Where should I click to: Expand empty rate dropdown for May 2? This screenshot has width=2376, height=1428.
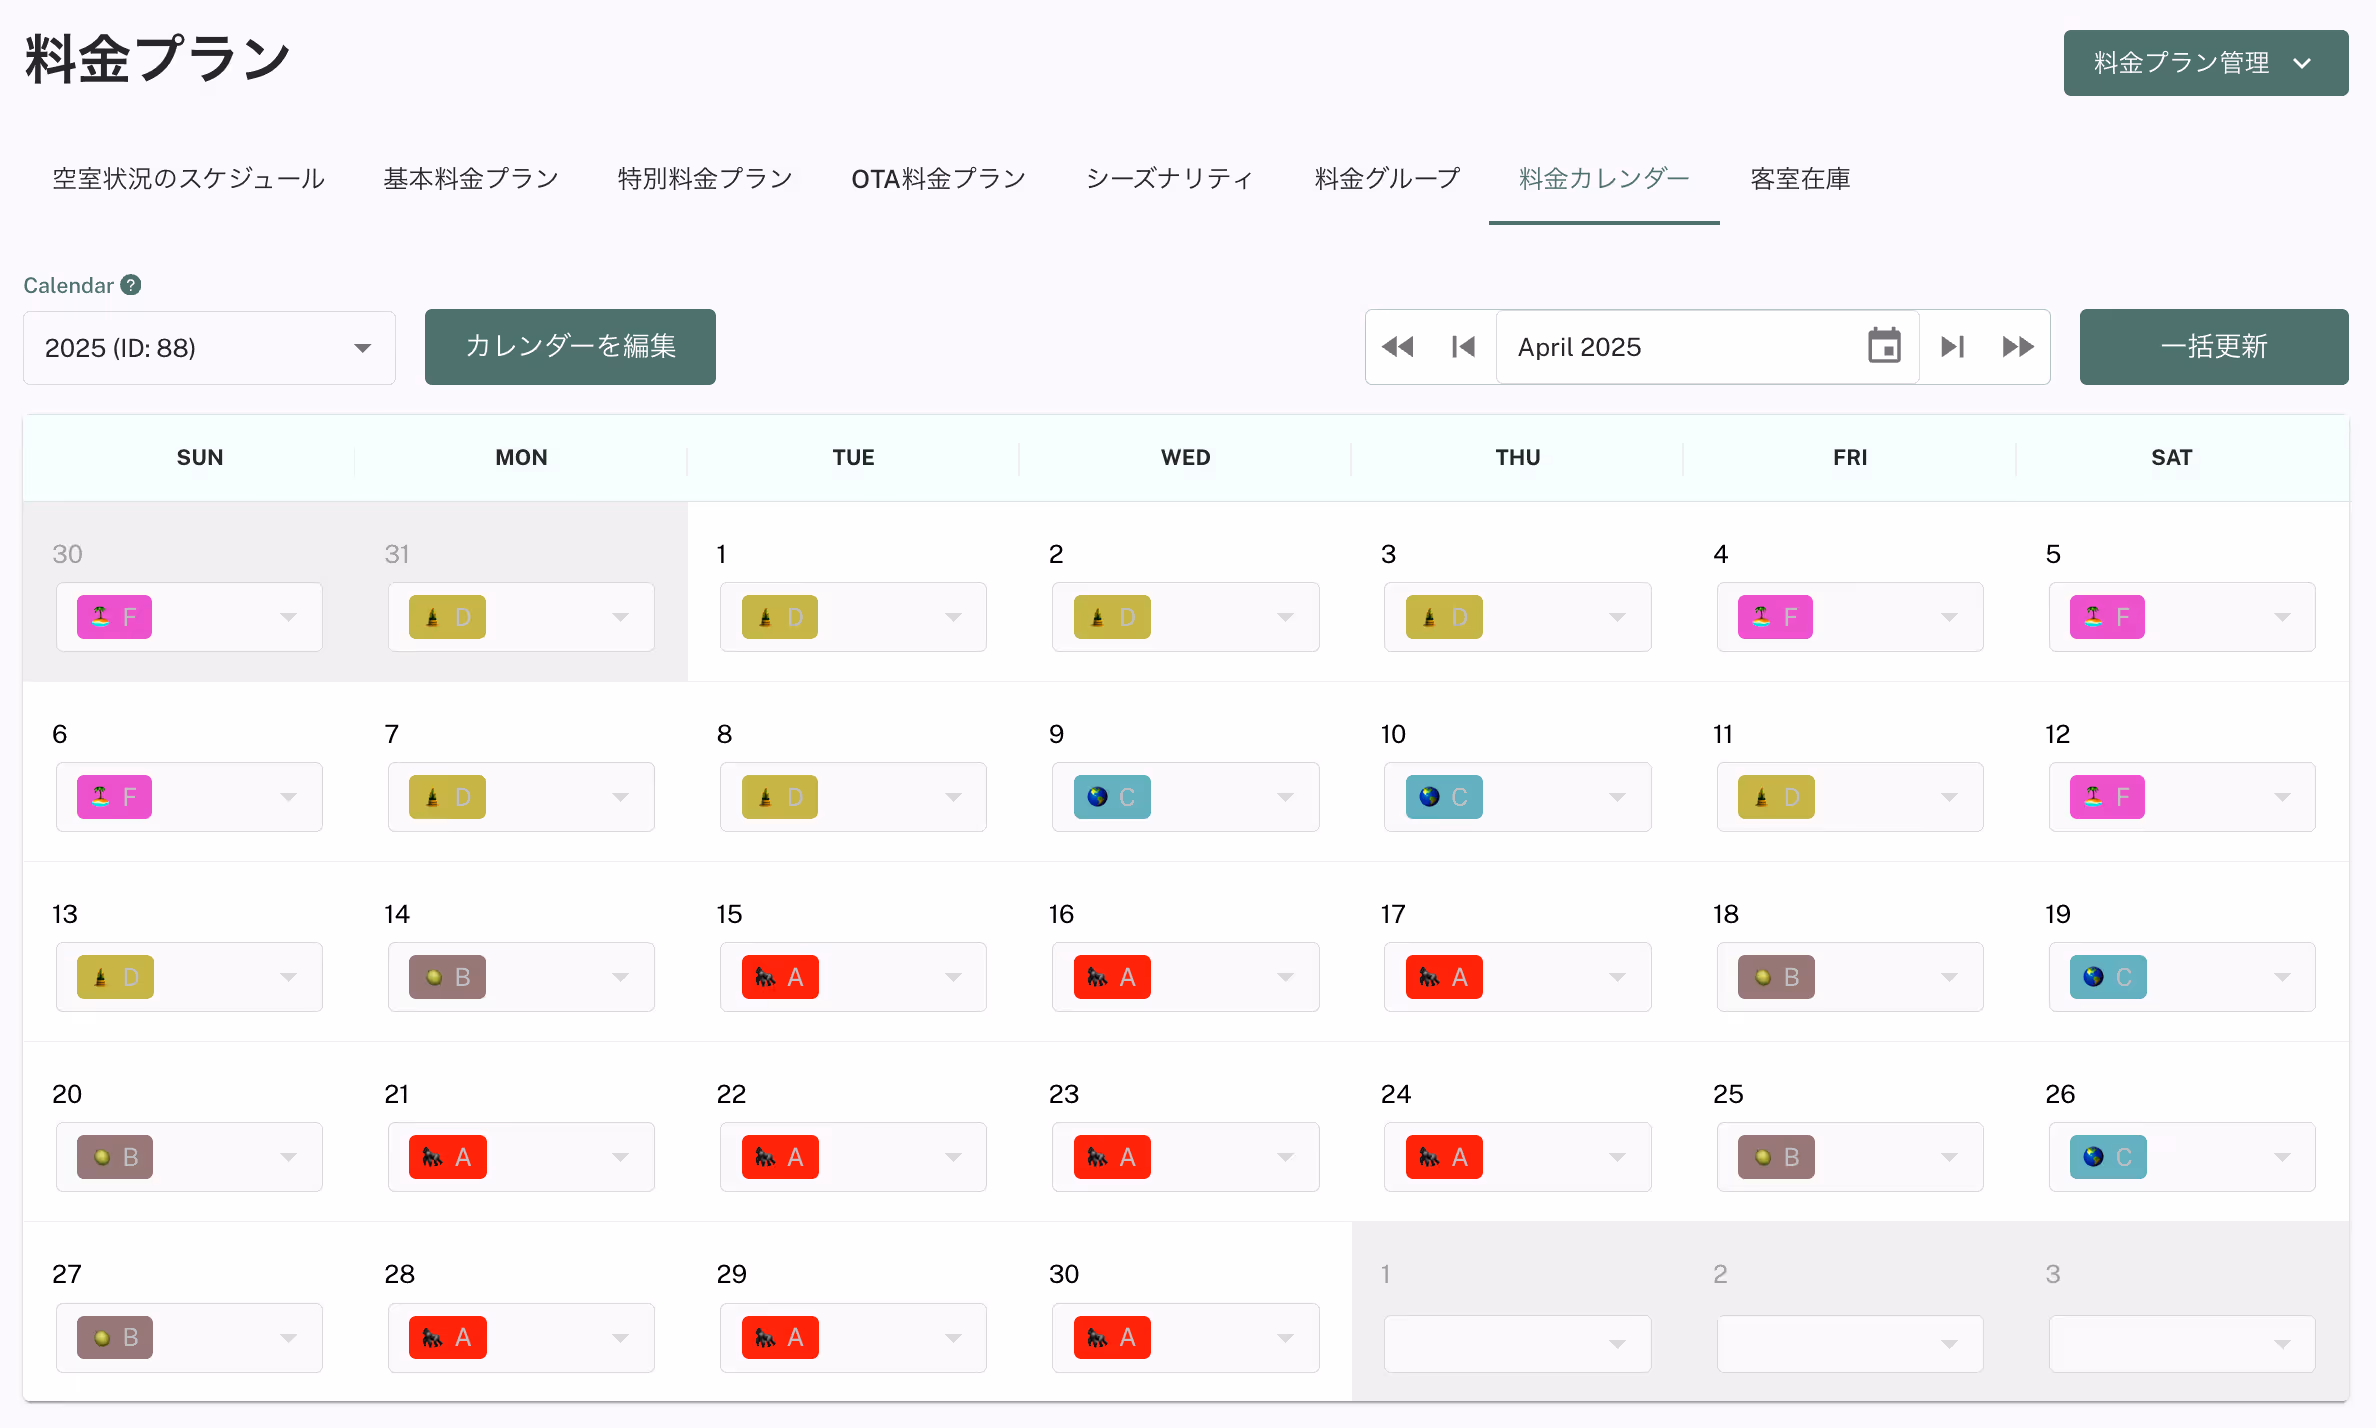[x=1949, y=1344]
